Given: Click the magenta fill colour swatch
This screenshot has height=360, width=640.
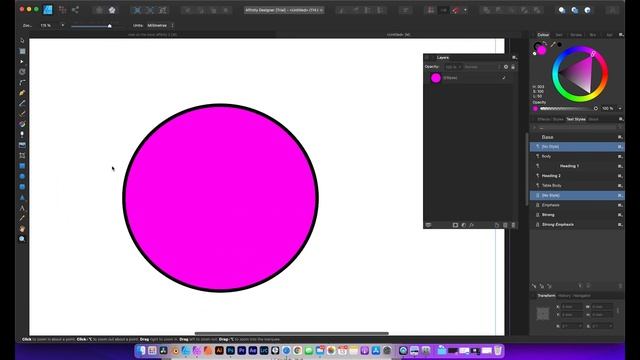Looking at the screenshot, I should tap(541, 50).
